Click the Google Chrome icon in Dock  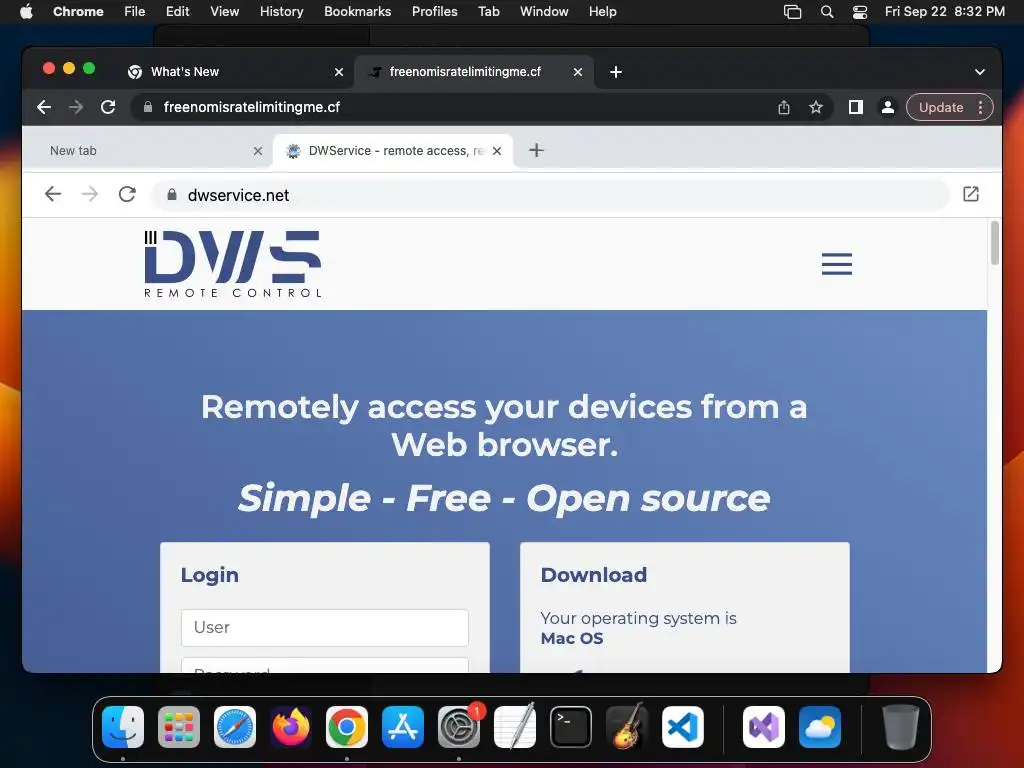(x=347, y=727)
